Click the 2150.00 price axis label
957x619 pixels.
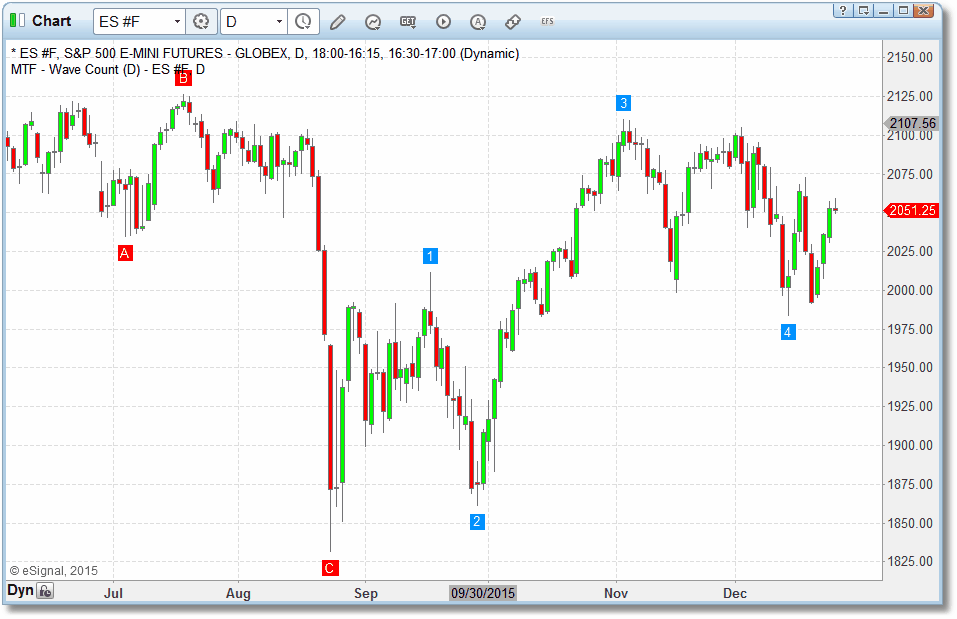(x=910, y=57)
